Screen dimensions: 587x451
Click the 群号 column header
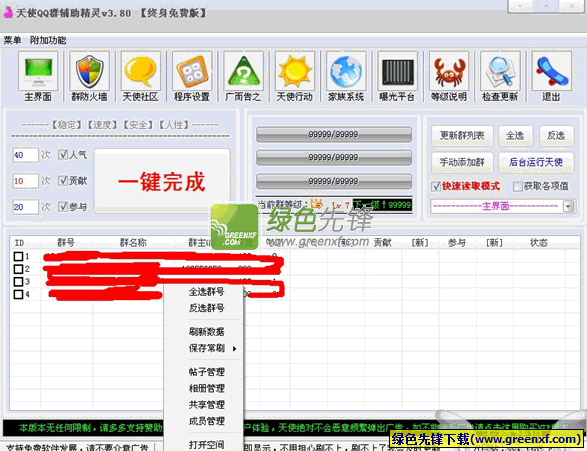point(66,243)
